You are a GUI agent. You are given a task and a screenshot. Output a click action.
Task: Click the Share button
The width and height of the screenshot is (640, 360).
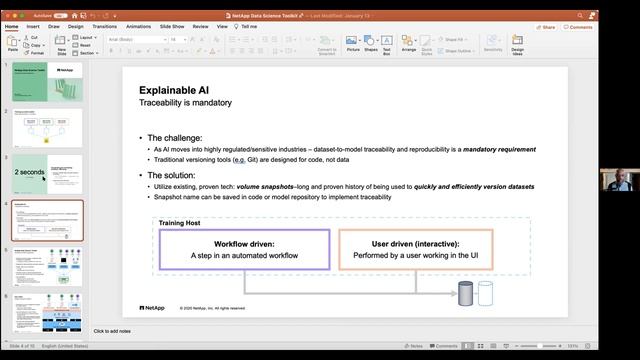(x=546, y=27)
